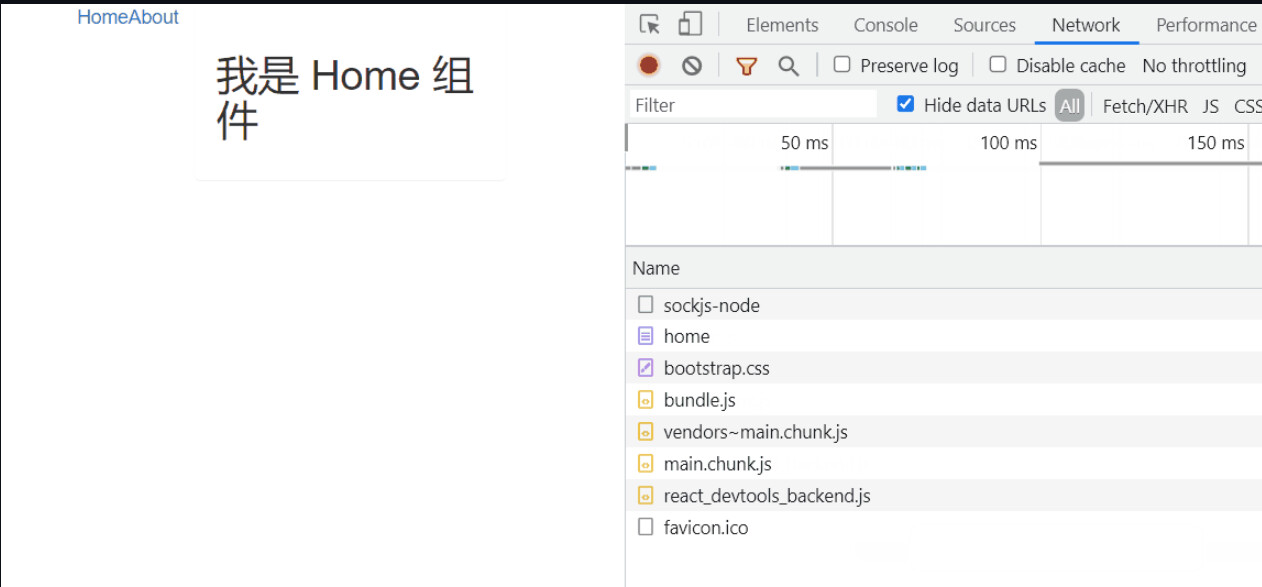Viewport: 1262px width, 587px height.
Task: Open the No throttling dropdown
Action: point(1194,65)
